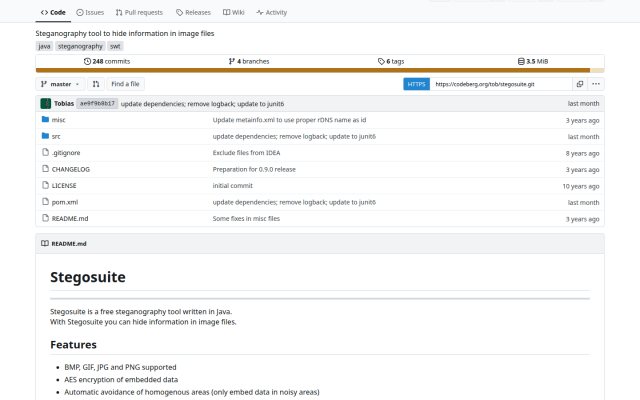Viewport: 640px width, 400px height.
Task: Click the 248 commits history link
Action: 107,61
